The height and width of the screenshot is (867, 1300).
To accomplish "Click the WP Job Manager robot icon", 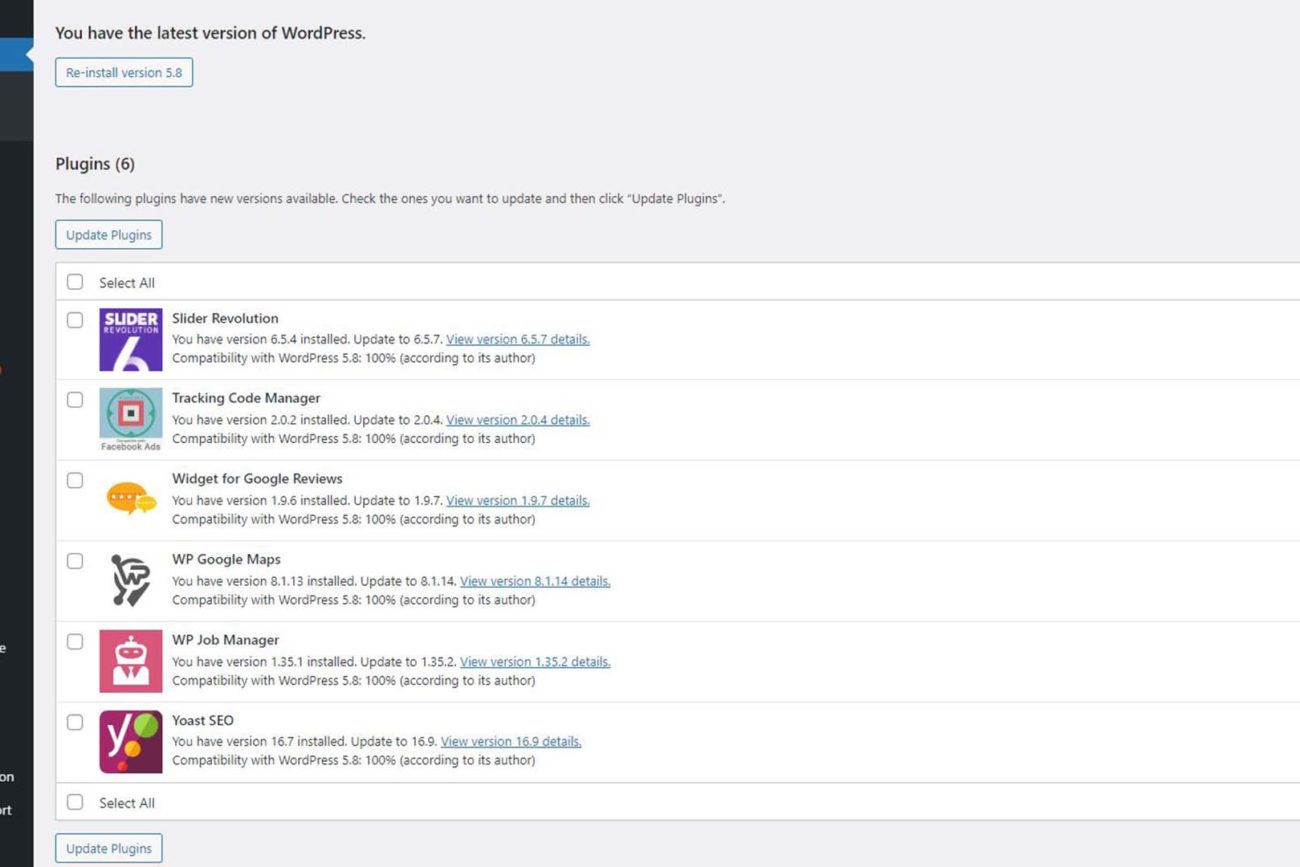I will pyautogui.click(x=129, y=660).
